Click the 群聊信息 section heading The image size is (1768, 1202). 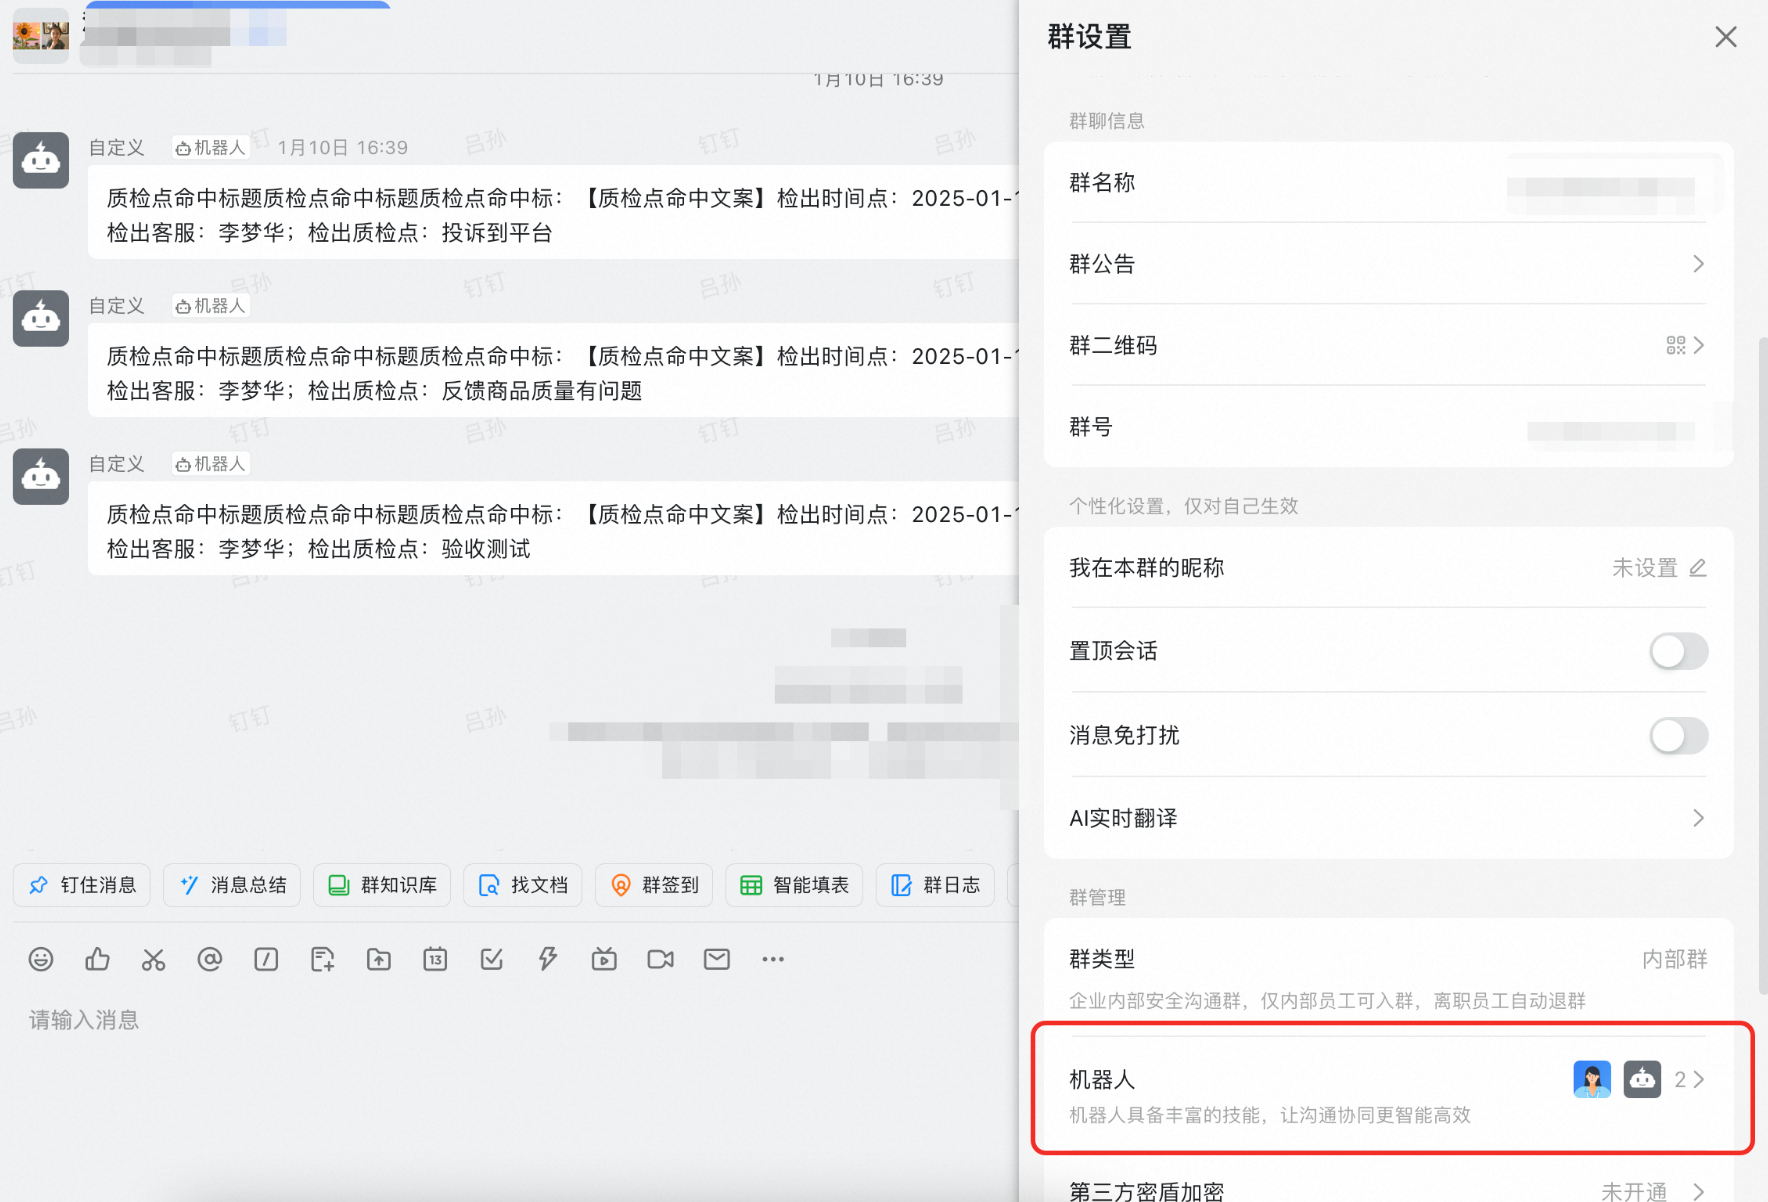(1107, 121)
